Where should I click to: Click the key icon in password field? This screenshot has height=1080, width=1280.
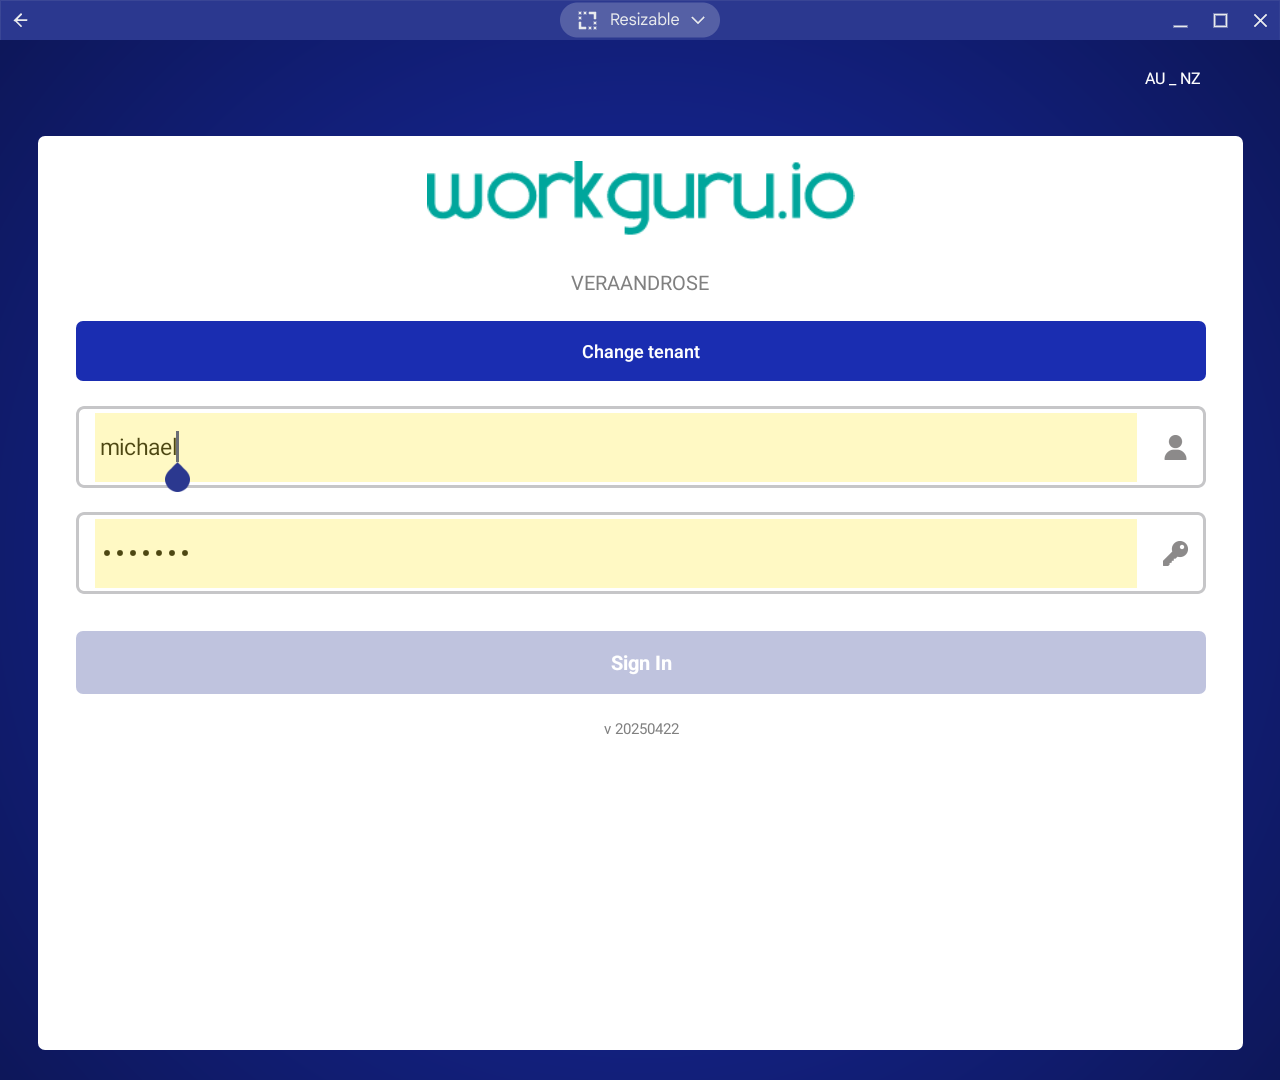(1175, 553)
